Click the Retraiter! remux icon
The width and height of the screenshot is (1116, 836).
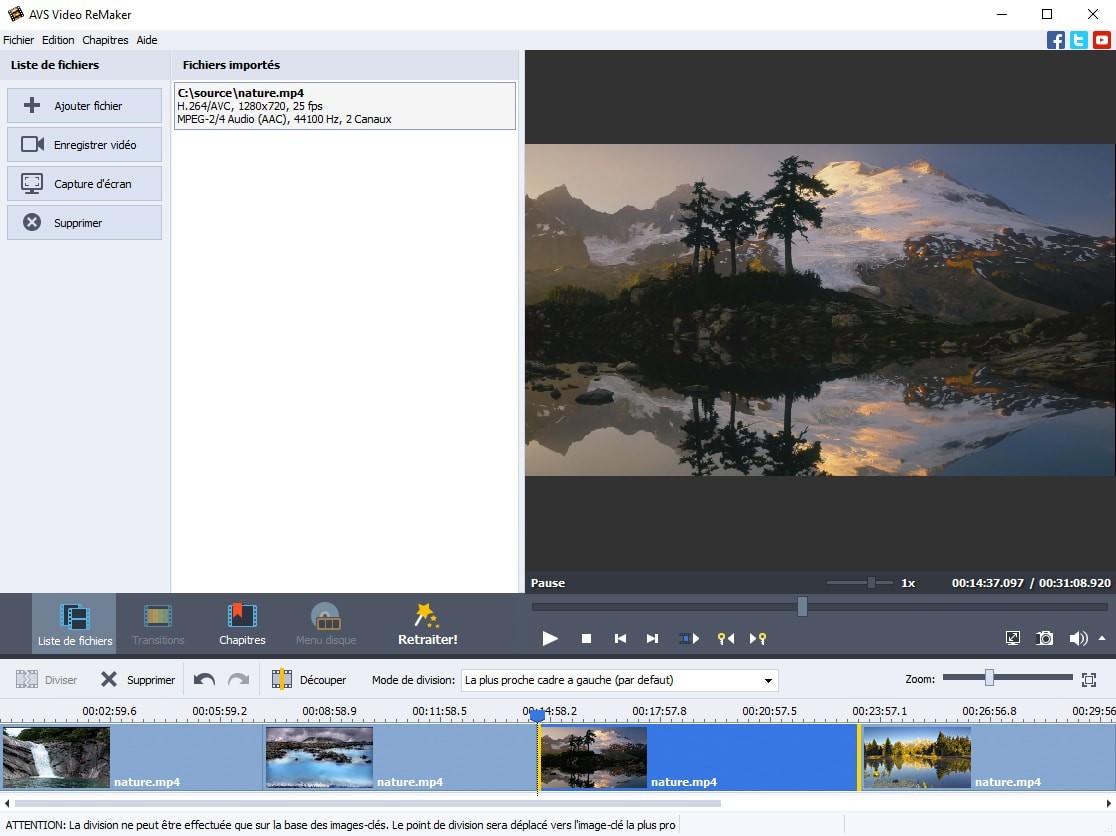pyautogui.click(x=427, y=622)
